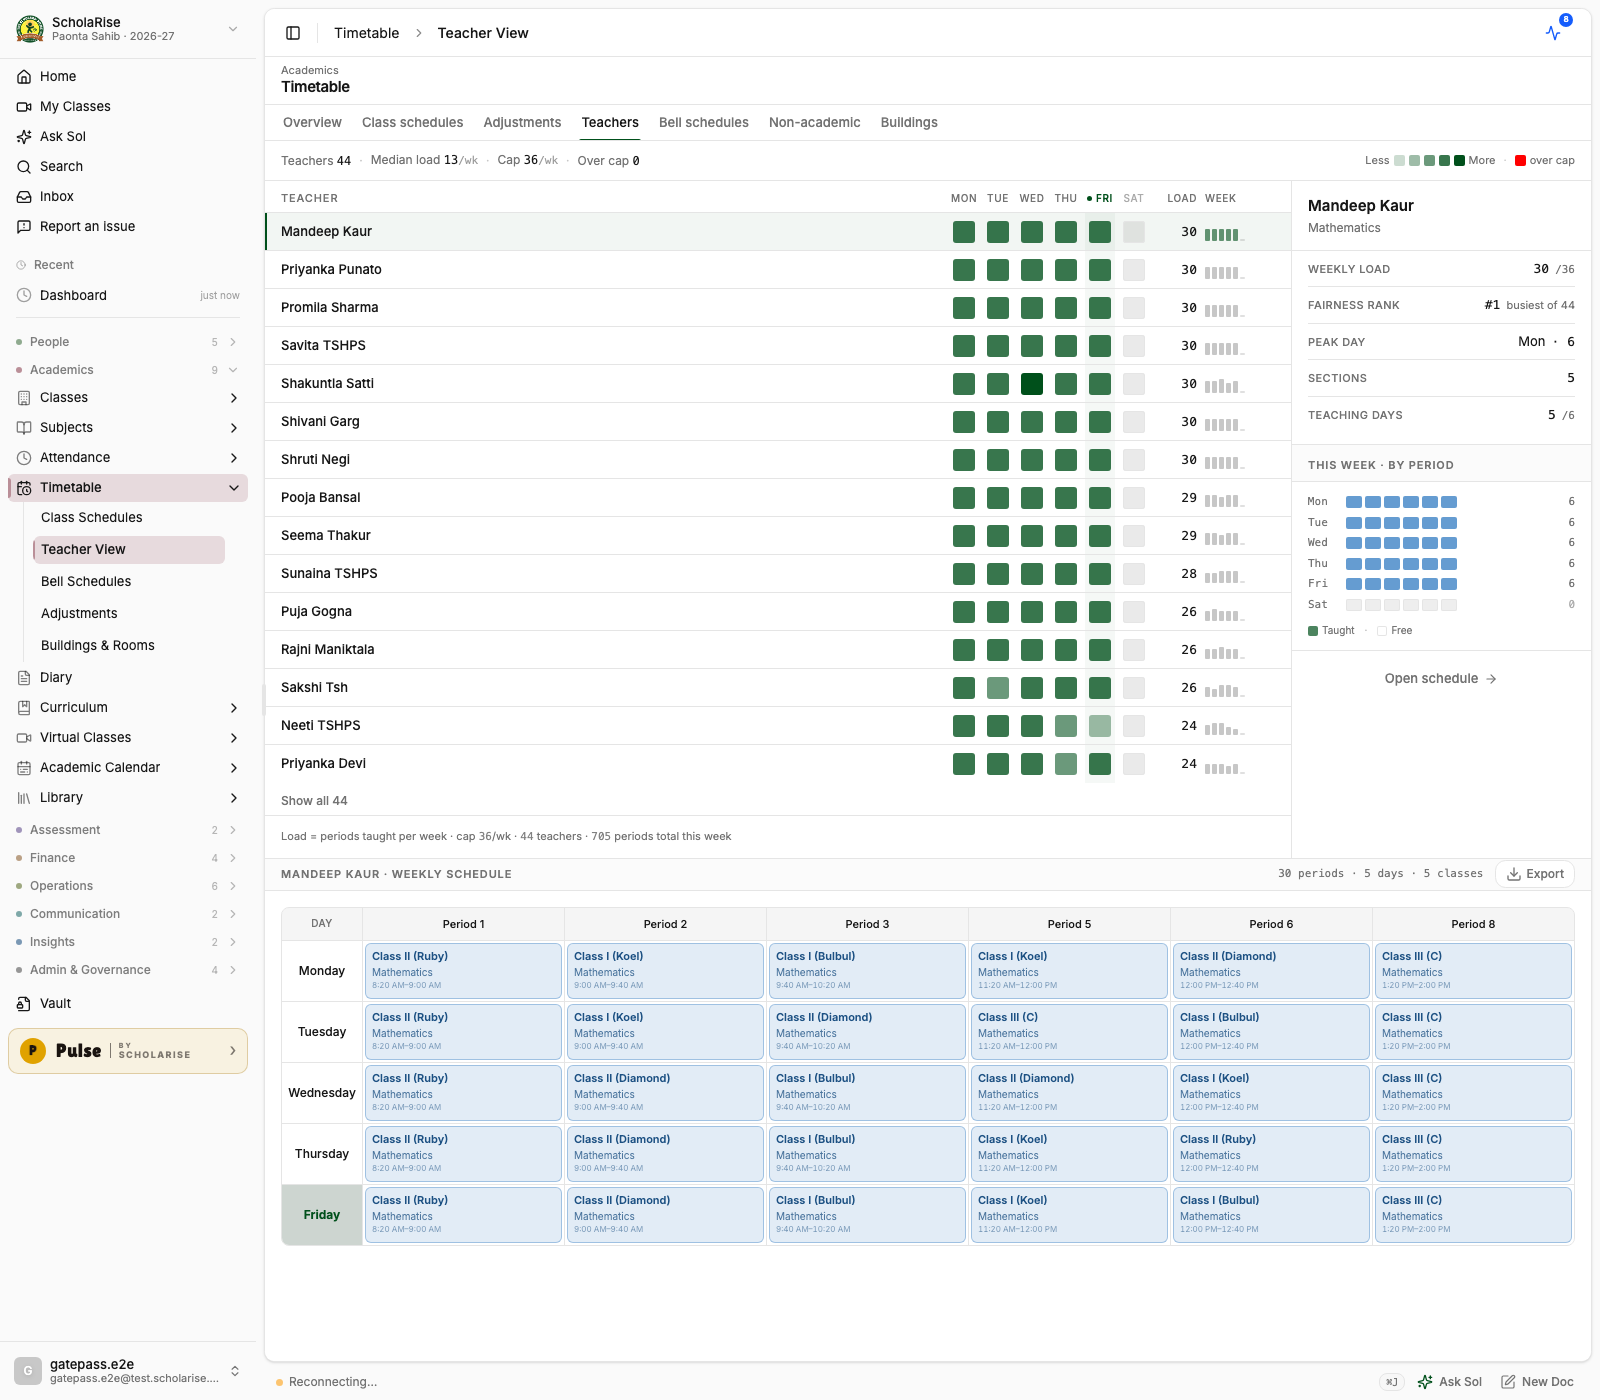This screenshot has height=1400, width=1600.
Task: Select the Neeti TSHPS teacher row
Action: coord(778,726)
